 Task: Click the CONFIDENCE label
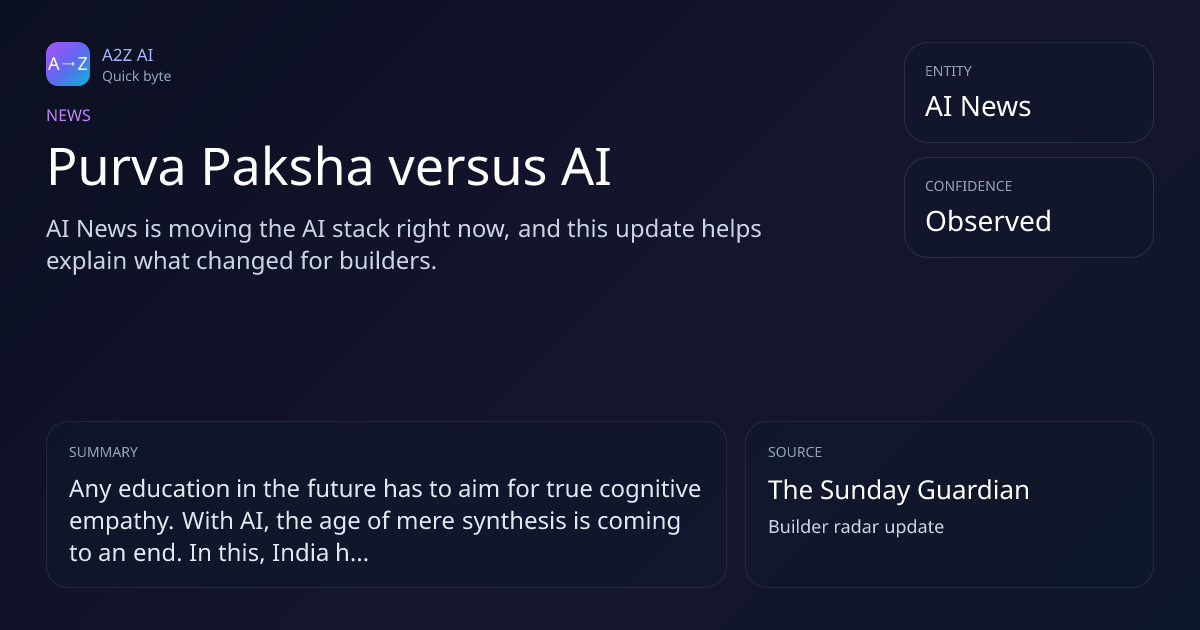coord(968,186)
